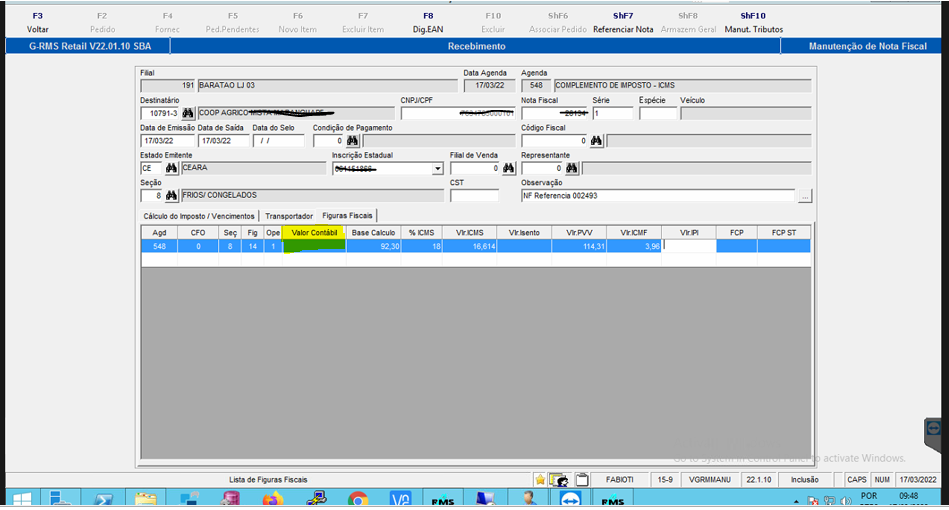Click the Vlr.ICMS cell 16,614
Screen dimensions: 949x510
point(470,246)
